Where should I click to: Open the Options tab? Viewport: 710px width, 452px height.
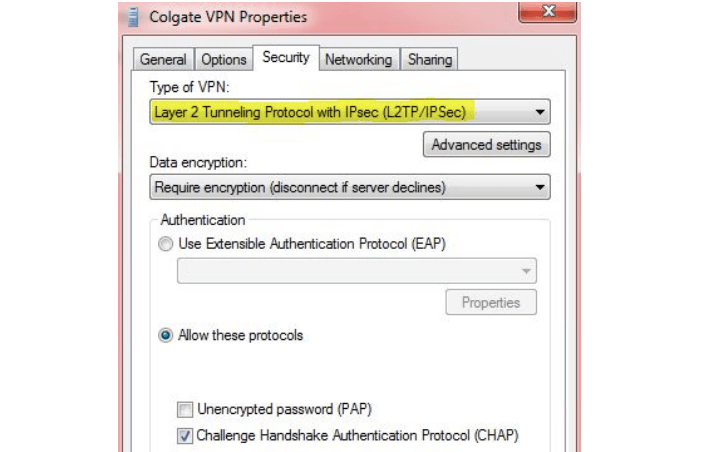[x=224, y=59]
